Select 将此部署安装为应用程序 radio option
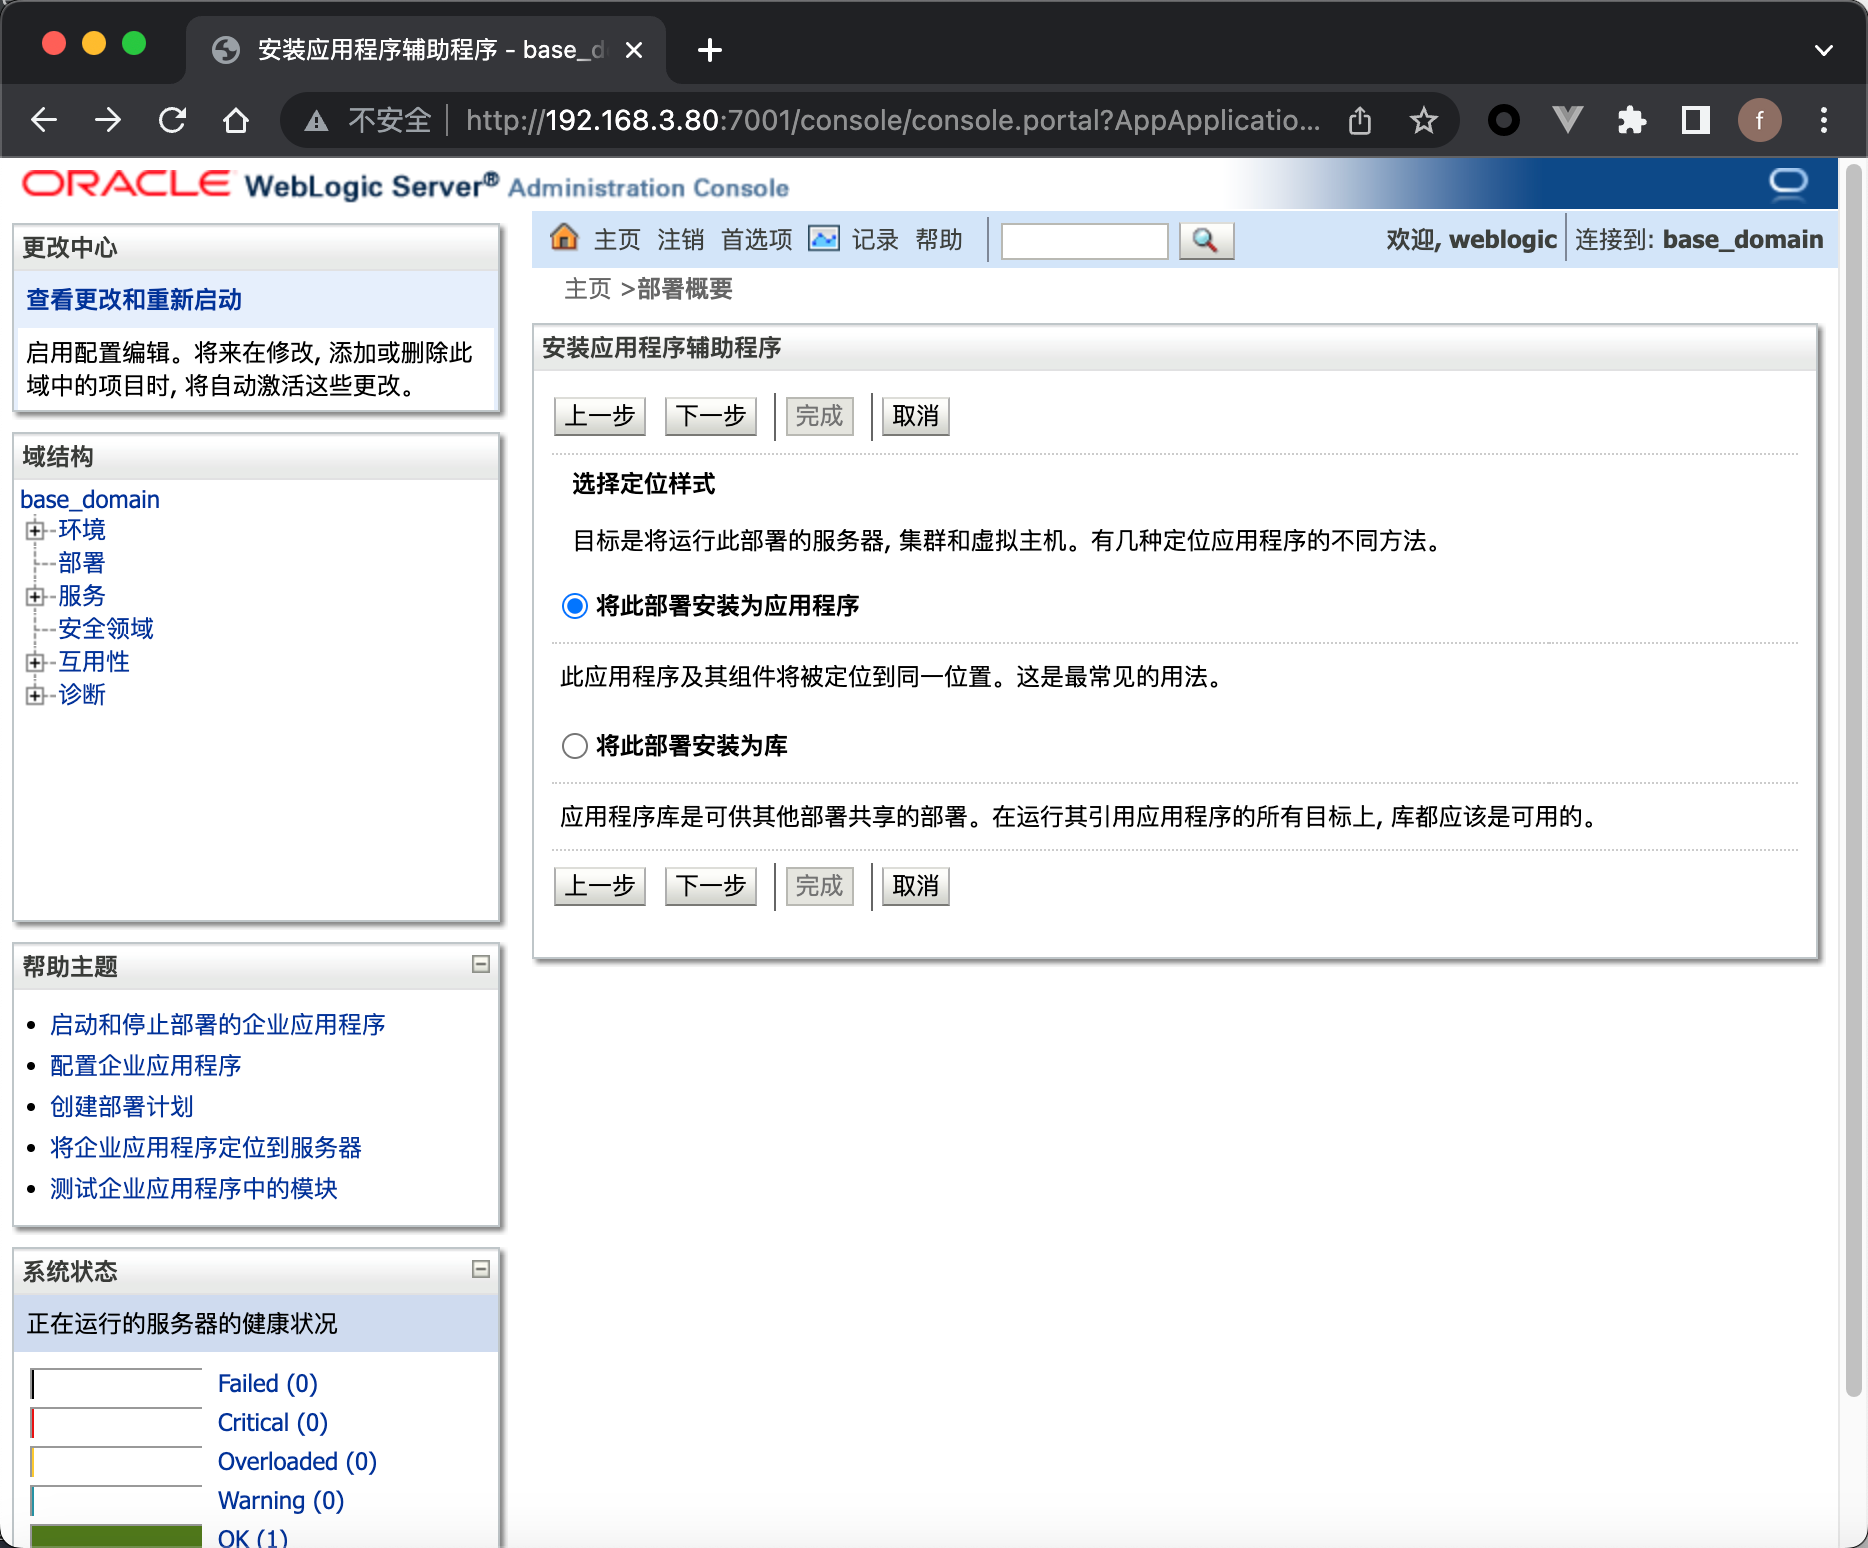 tap(574, 606)
